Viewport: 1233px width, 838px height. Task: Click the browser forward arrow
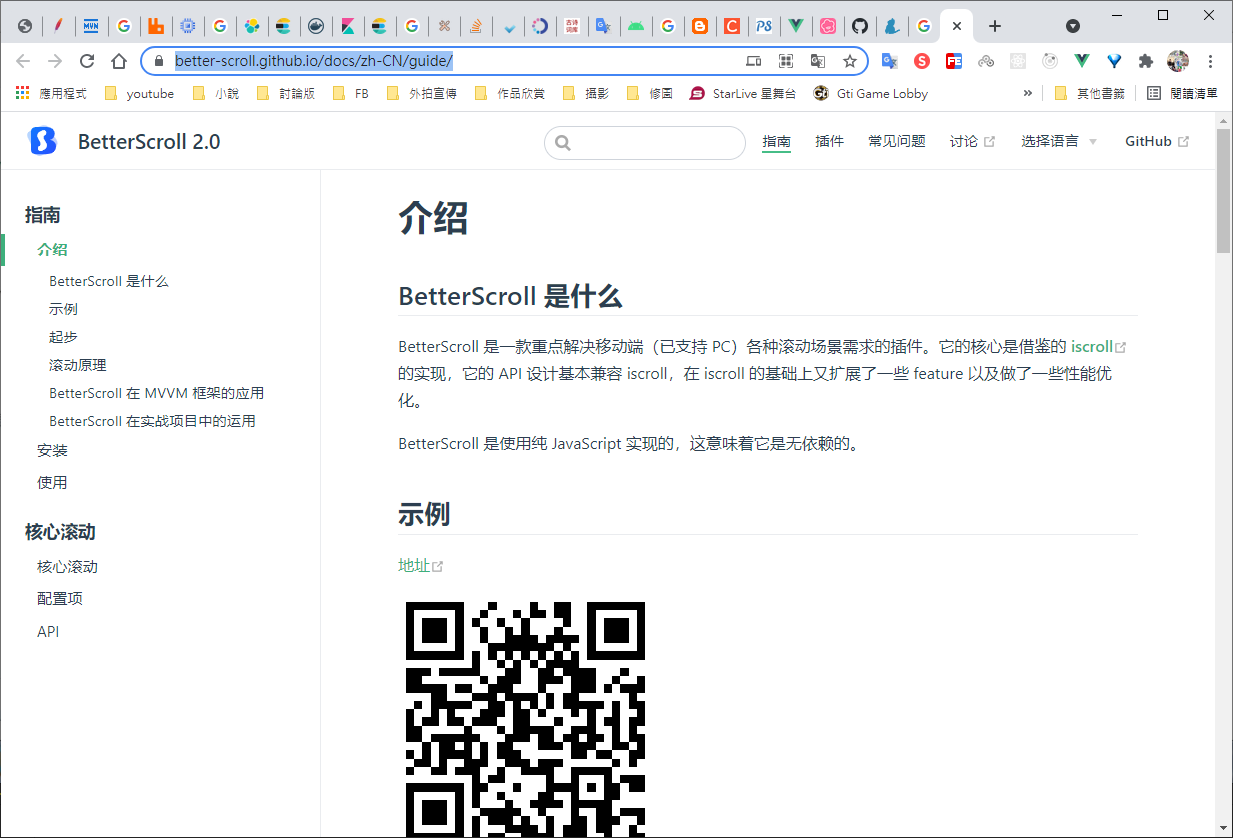[55, 61]
